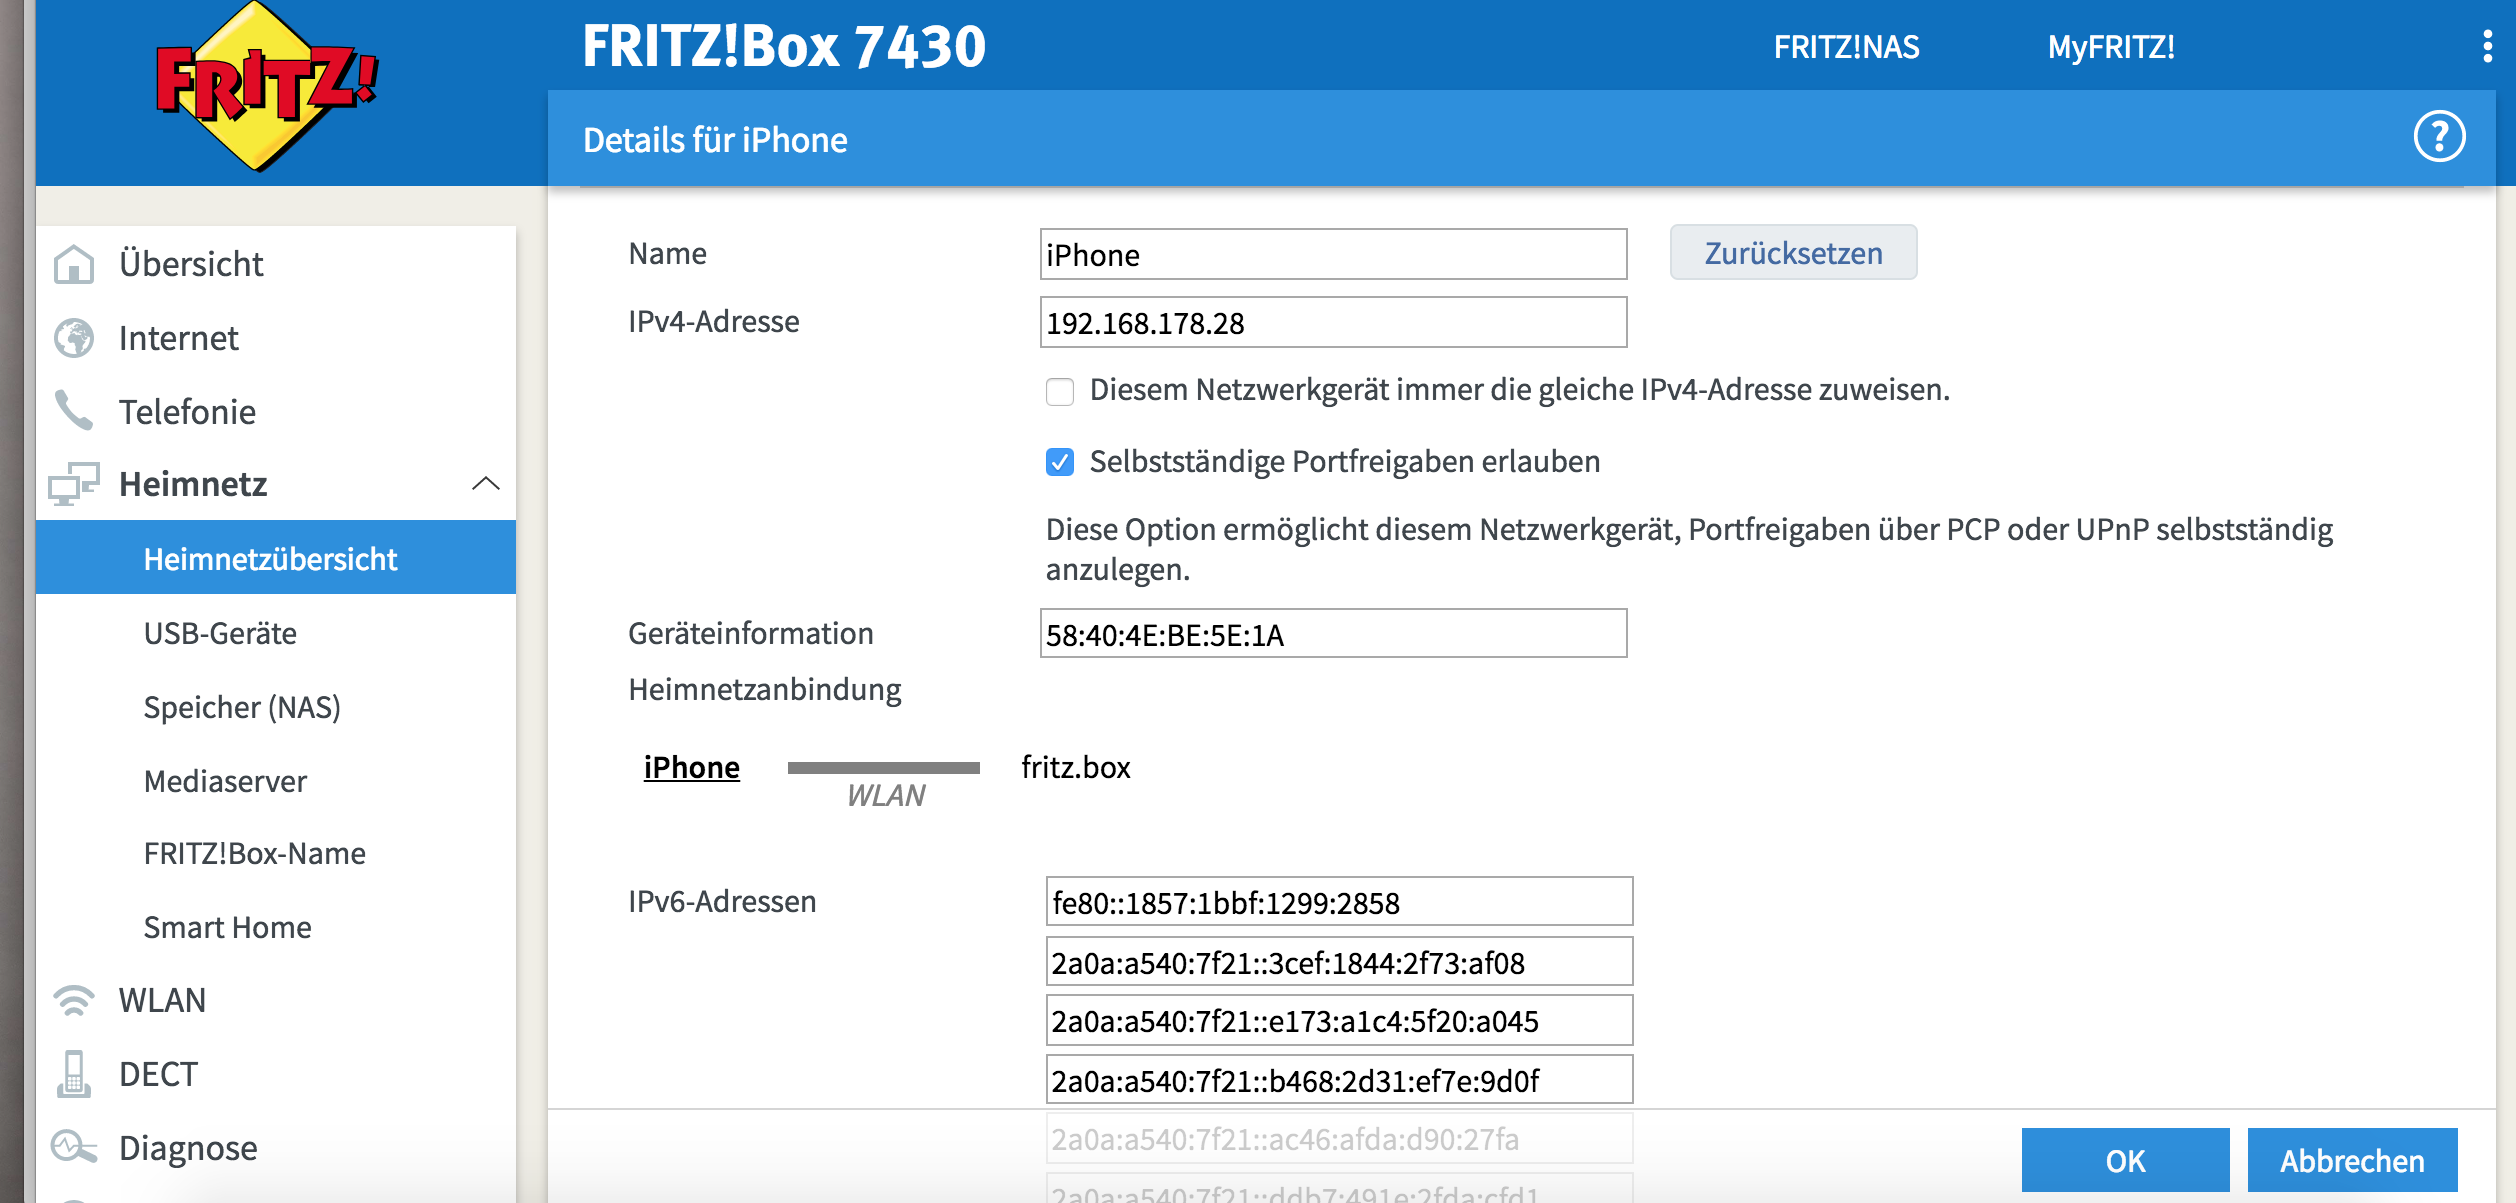Click the Zurücksetzen button
The image size is (2516, 1203).
(x=1793, y=253)
